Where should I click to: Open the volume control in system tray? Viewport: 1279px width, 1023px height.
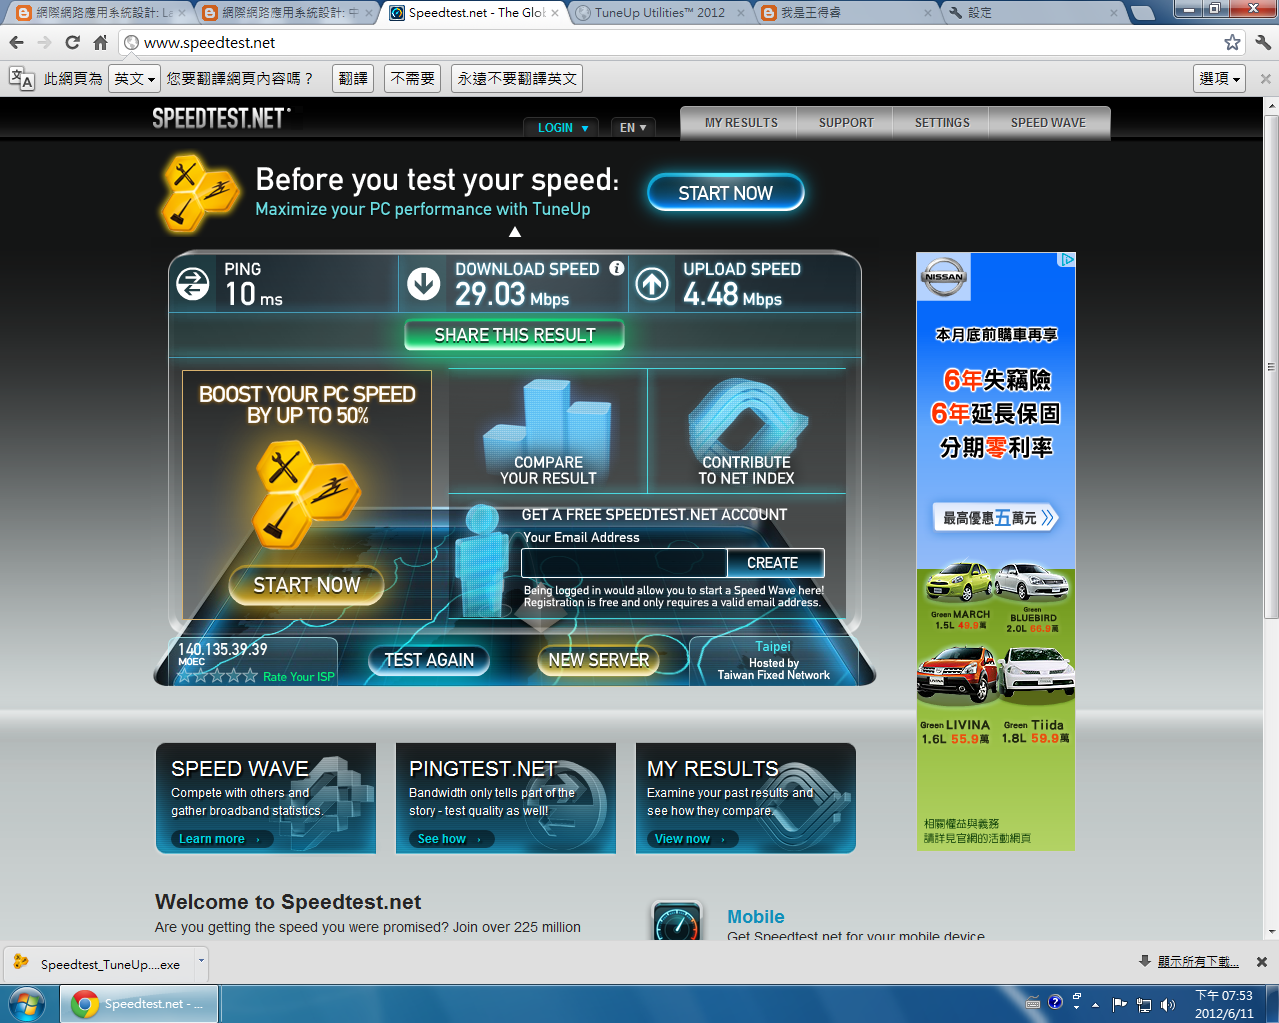coord(1168,1005)
